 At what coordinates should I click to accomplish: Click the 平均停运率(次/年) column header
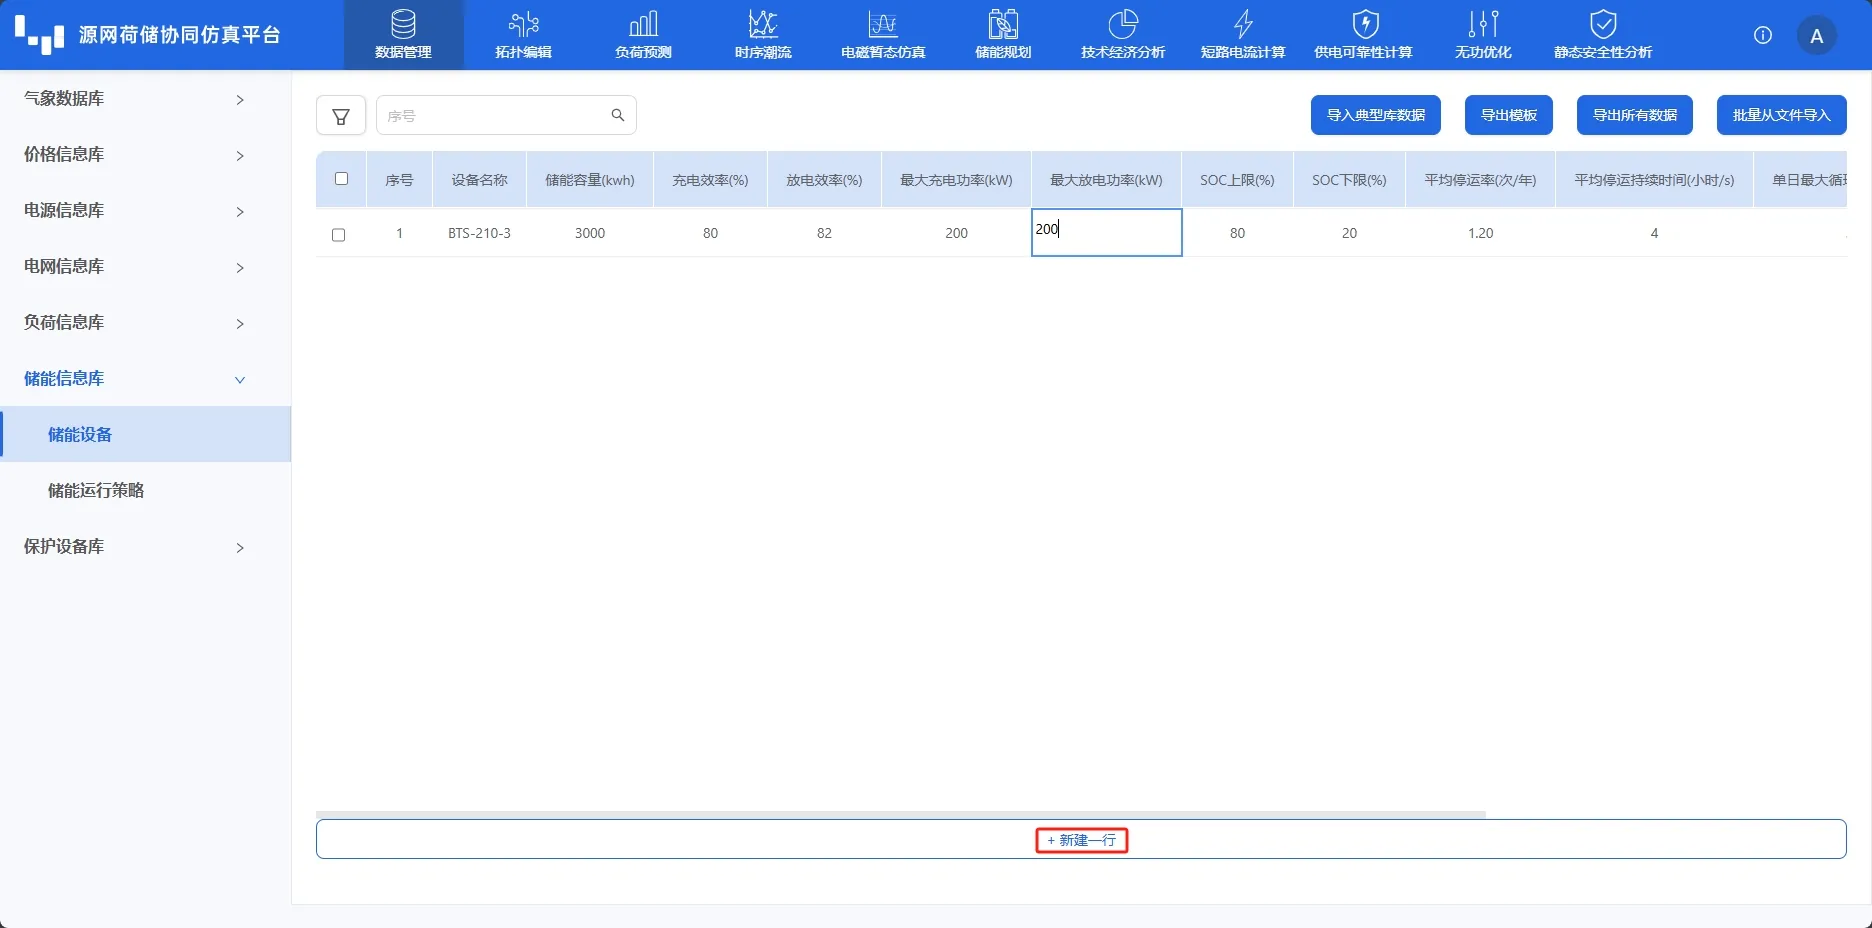point(1480,180)
